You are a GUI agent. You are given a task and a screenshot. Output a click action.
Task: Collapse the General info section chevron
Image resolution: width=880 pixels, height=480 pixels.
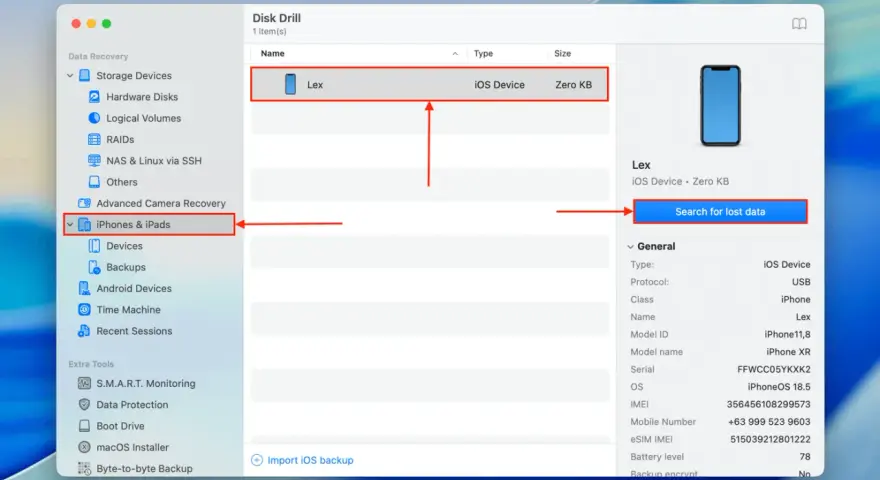[630, 246]
